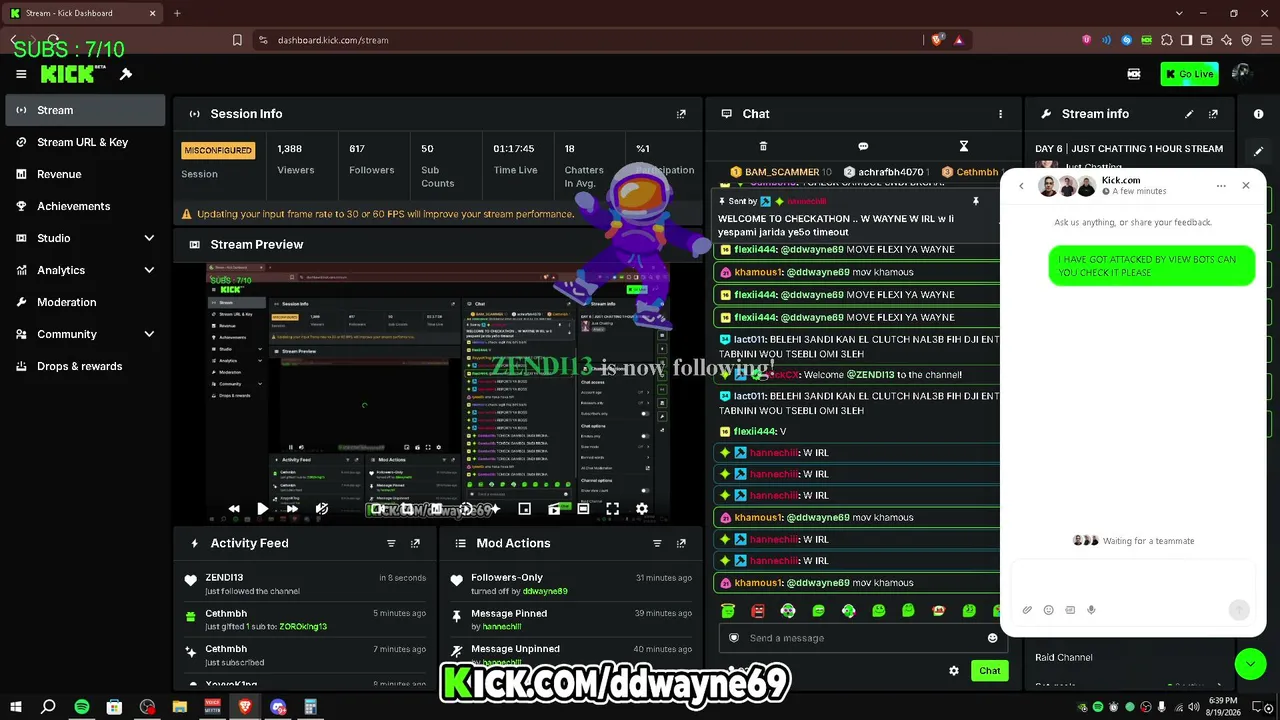Viewport: 1280px width, 720px height.
Task: Click the hourglass icon in Chat toolbar
Action: coord(963,146)
